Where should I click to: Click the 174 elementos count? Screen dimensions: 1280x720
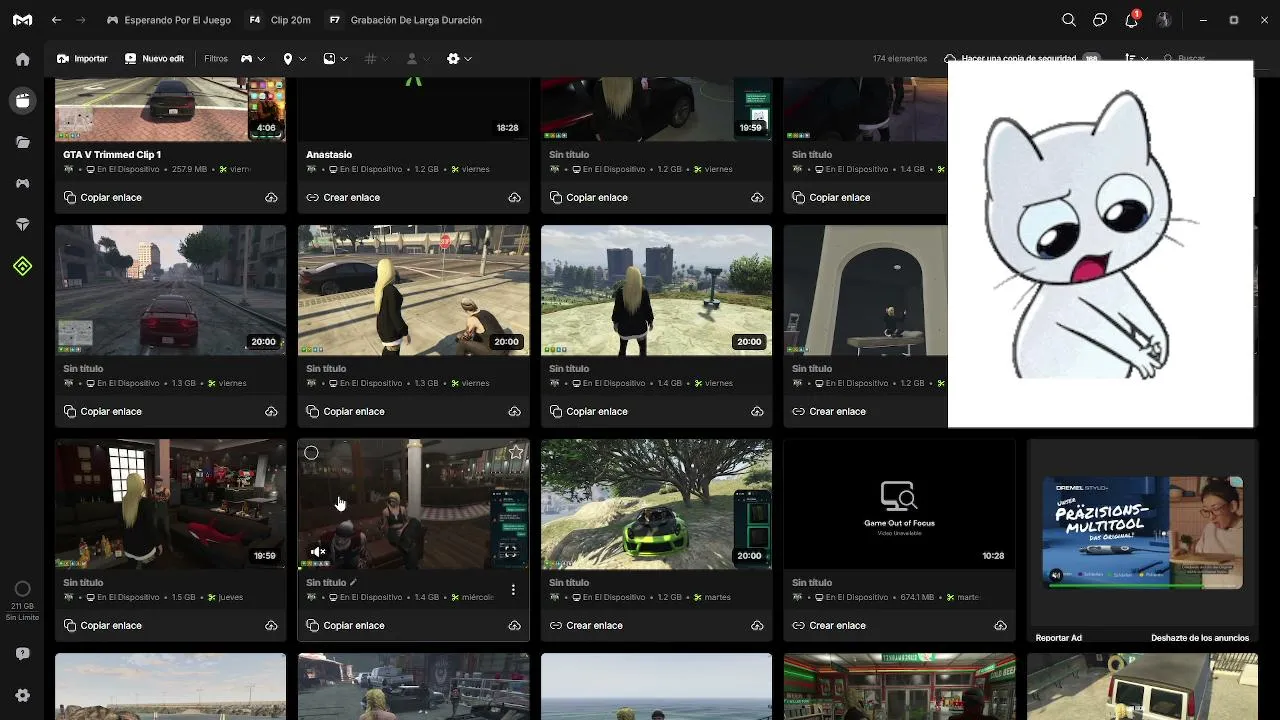point(900,59)
